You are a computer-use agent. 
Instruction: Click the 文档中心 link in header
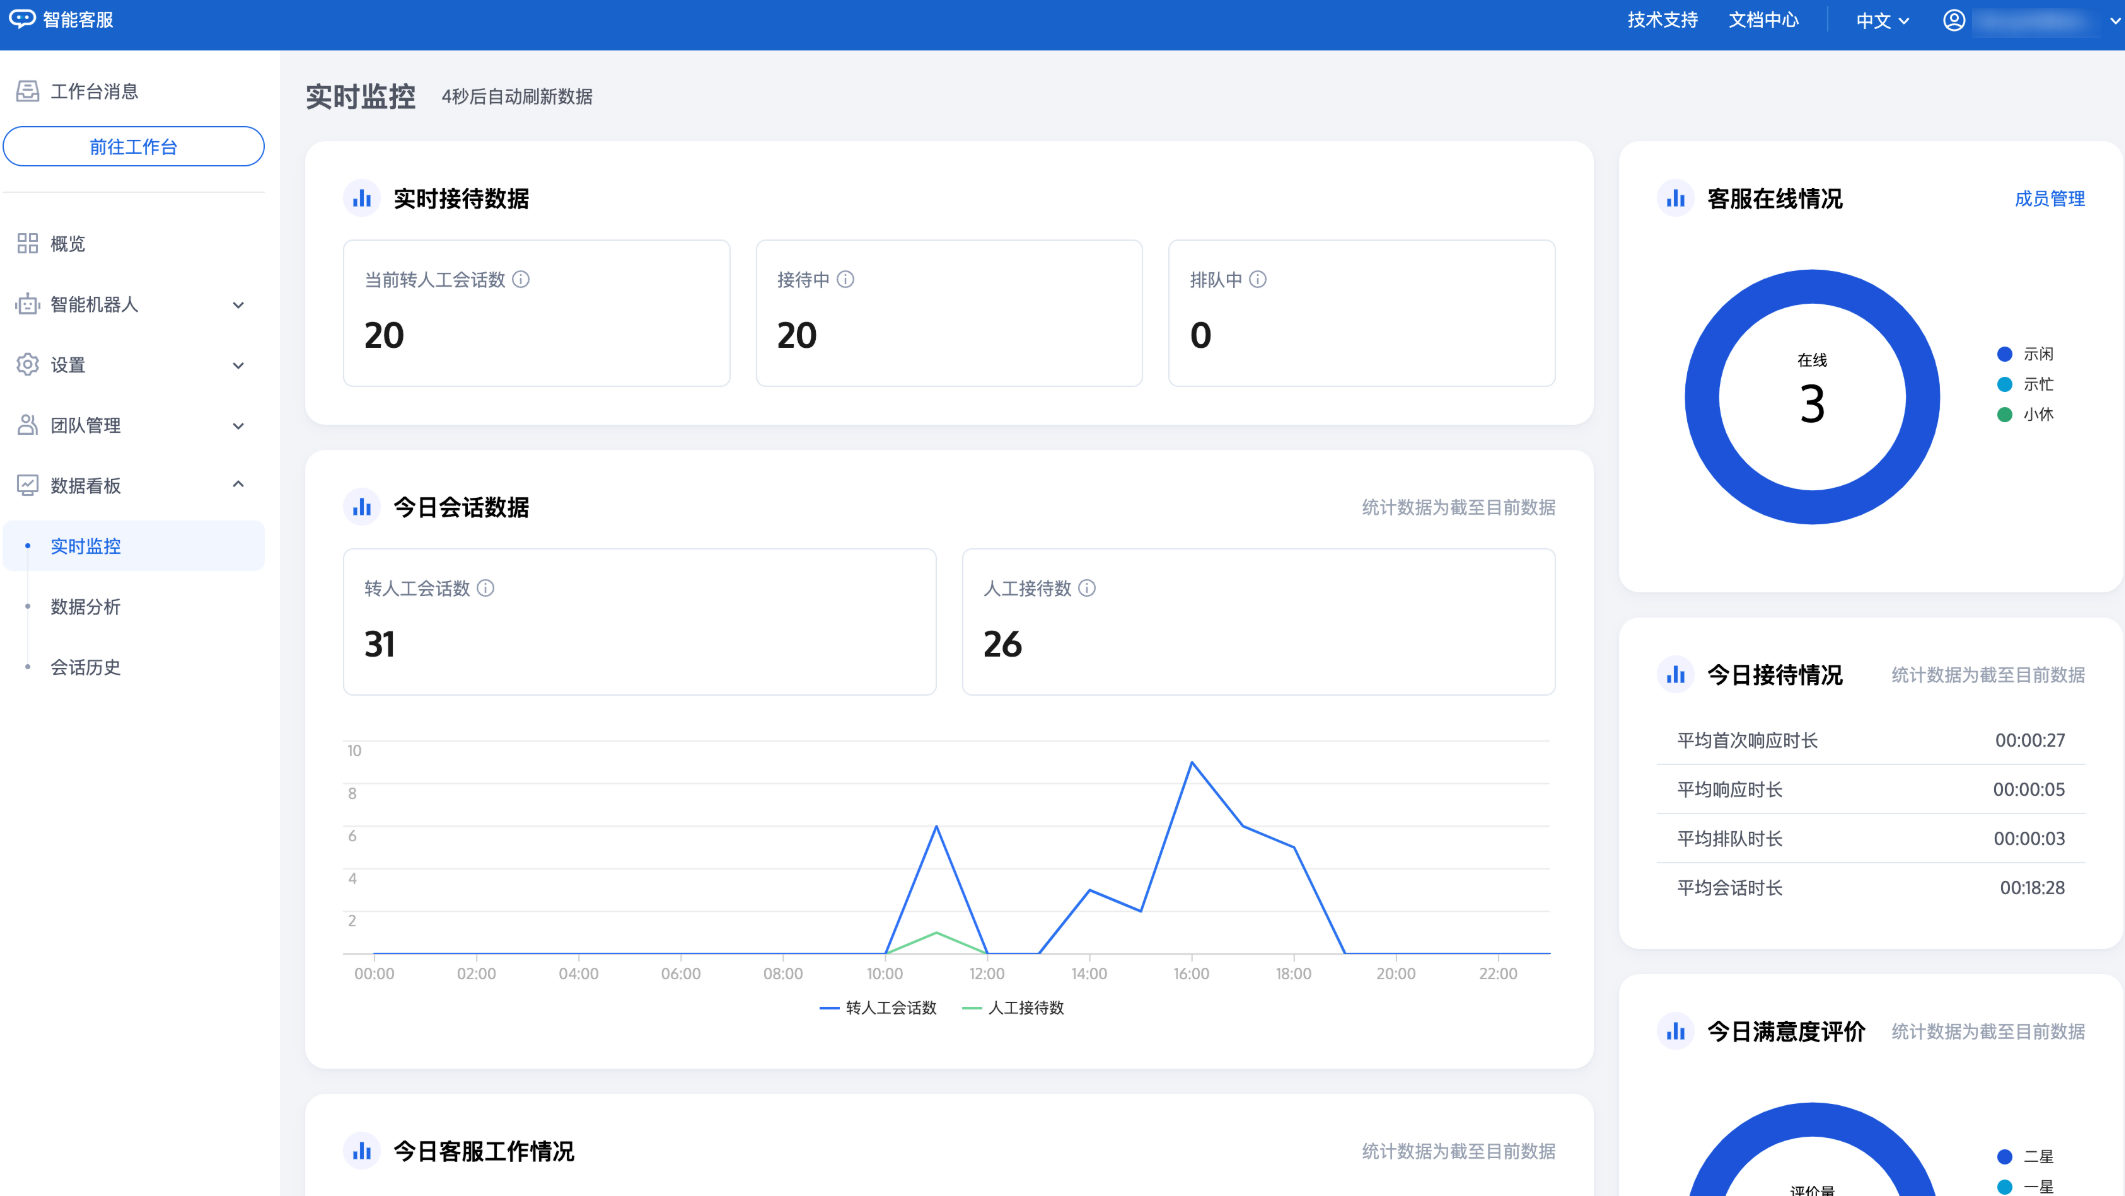pos(1763,21)
